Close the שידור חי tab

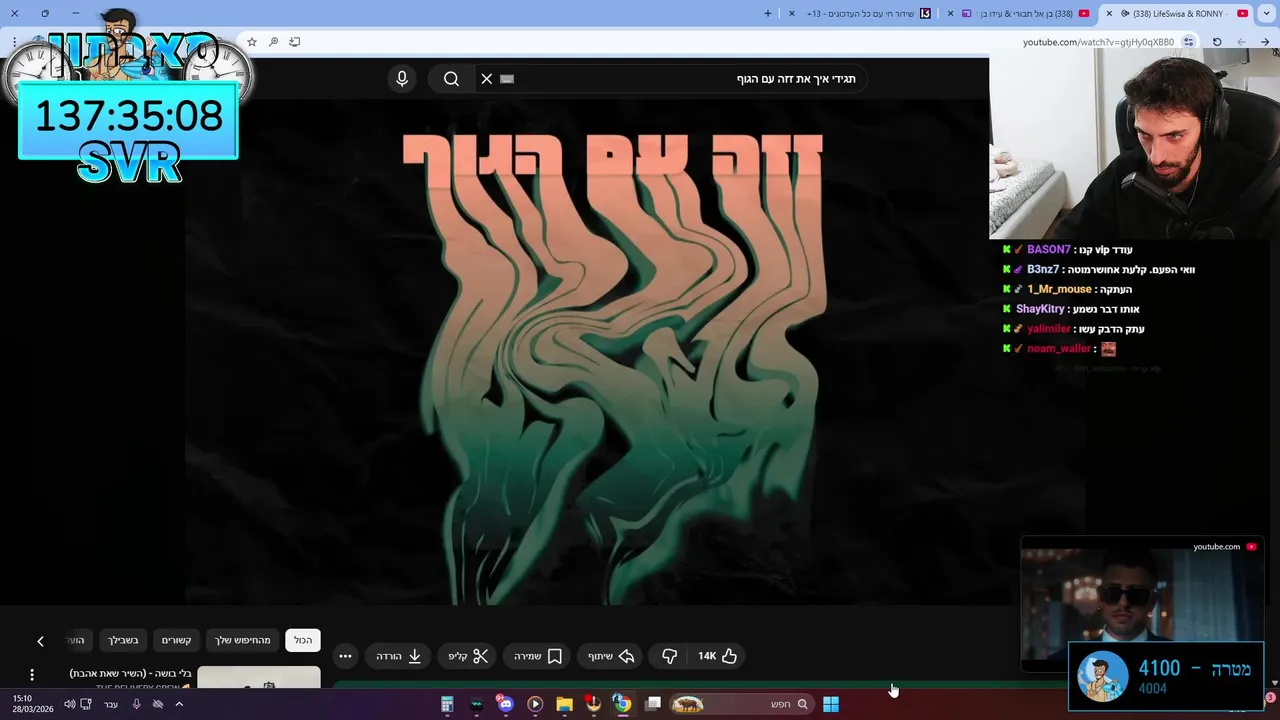793,13
